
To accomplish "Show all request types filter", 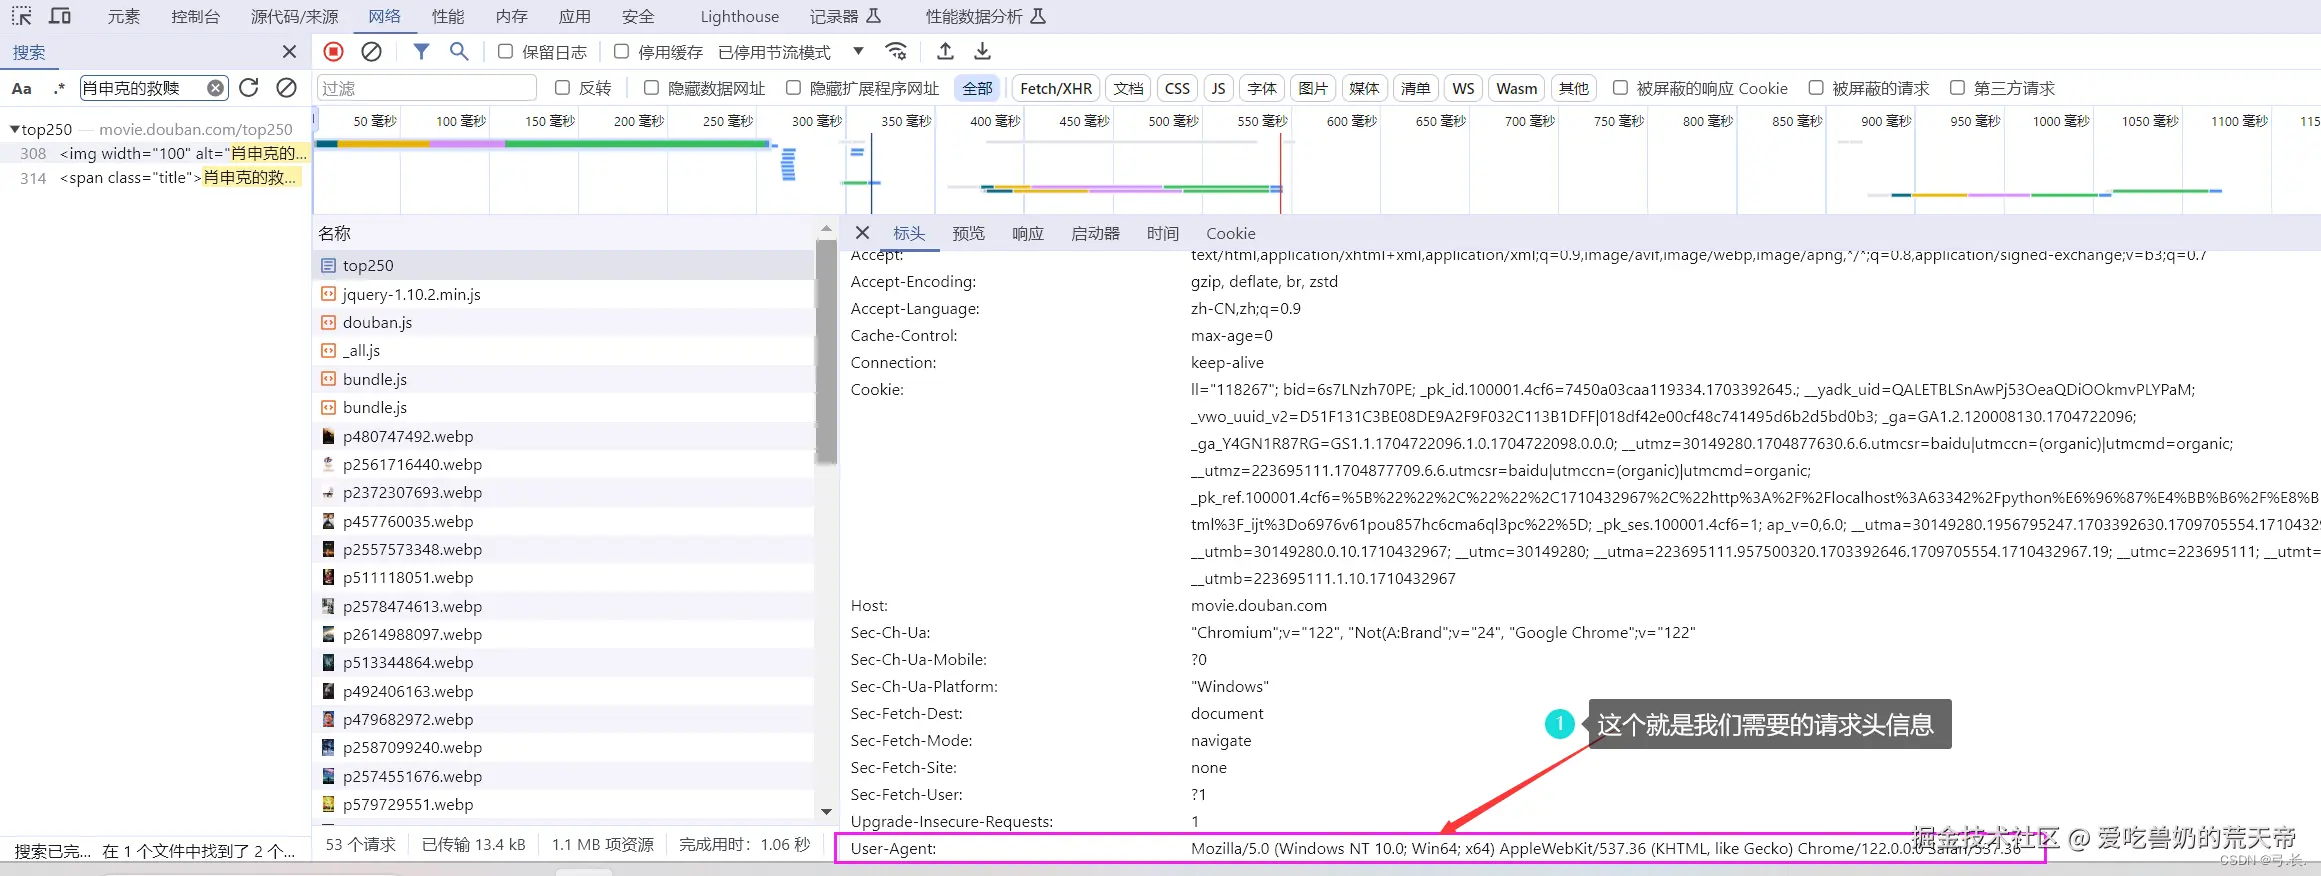I will pos(977,88).
